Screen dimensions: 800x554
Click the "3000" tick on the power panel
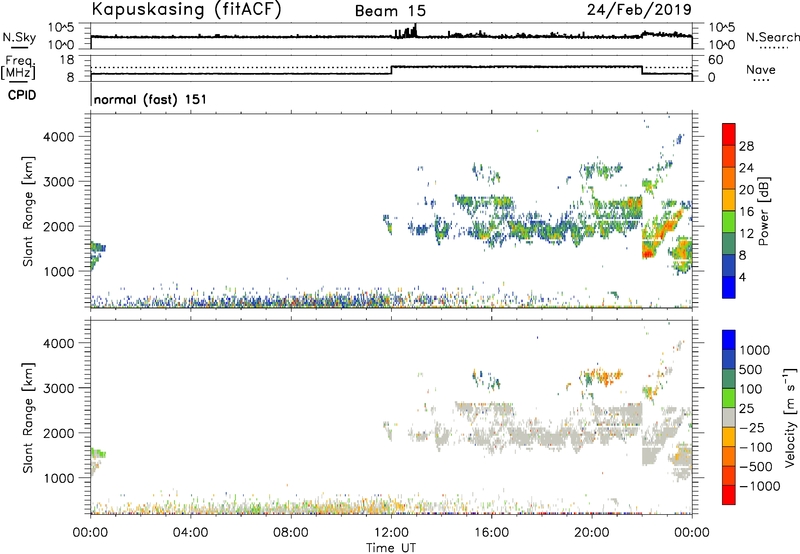(58, 182)
